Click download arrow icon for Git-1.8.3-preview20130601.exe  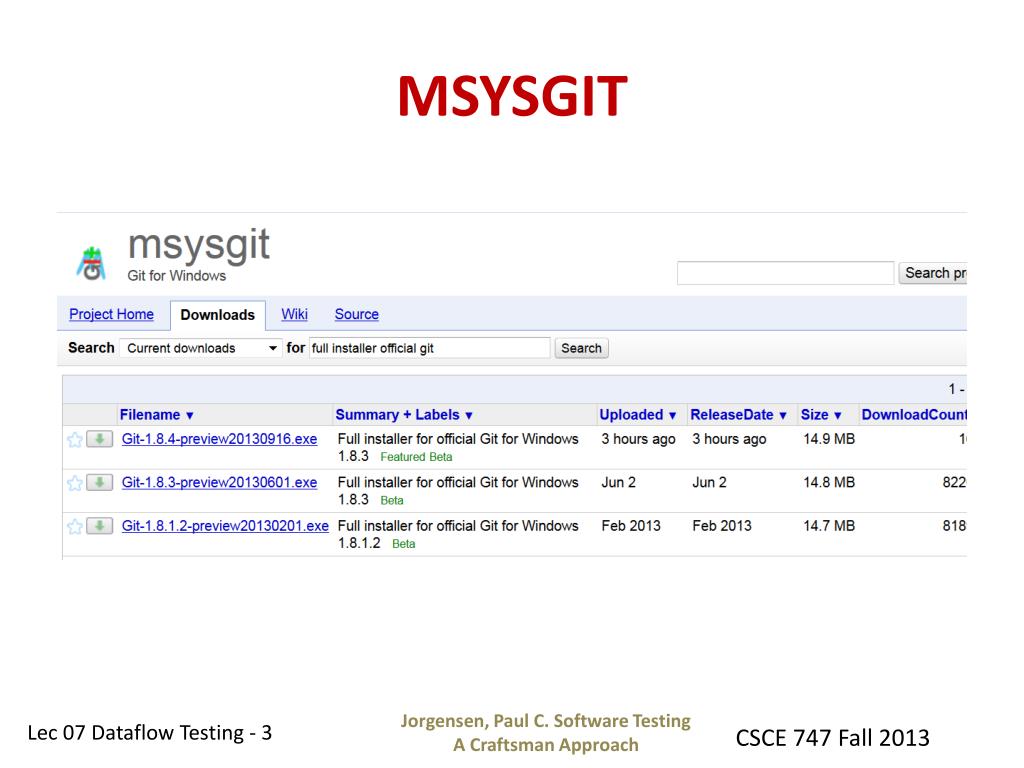pyautogui.click(x=100, y=483)
